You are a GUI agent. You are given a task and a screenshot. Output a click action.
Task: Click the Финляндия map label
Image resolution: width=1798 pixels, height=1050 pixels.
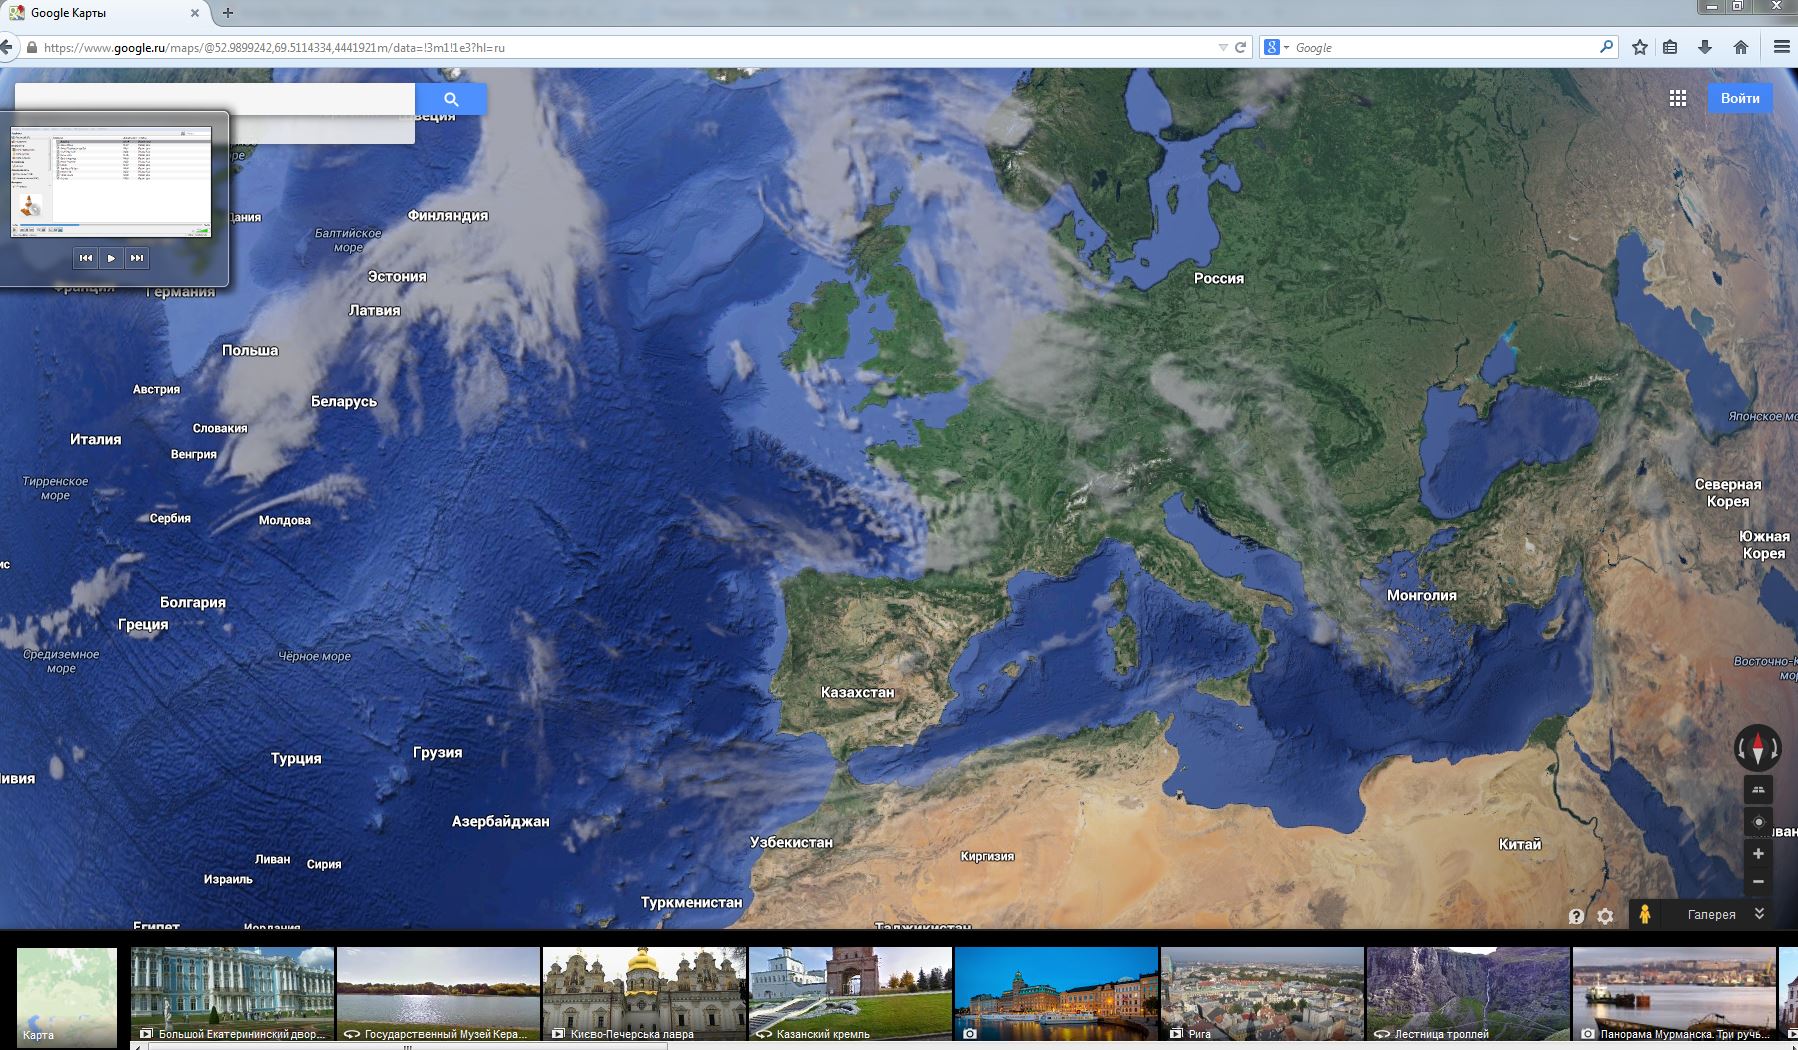[448, 215]
